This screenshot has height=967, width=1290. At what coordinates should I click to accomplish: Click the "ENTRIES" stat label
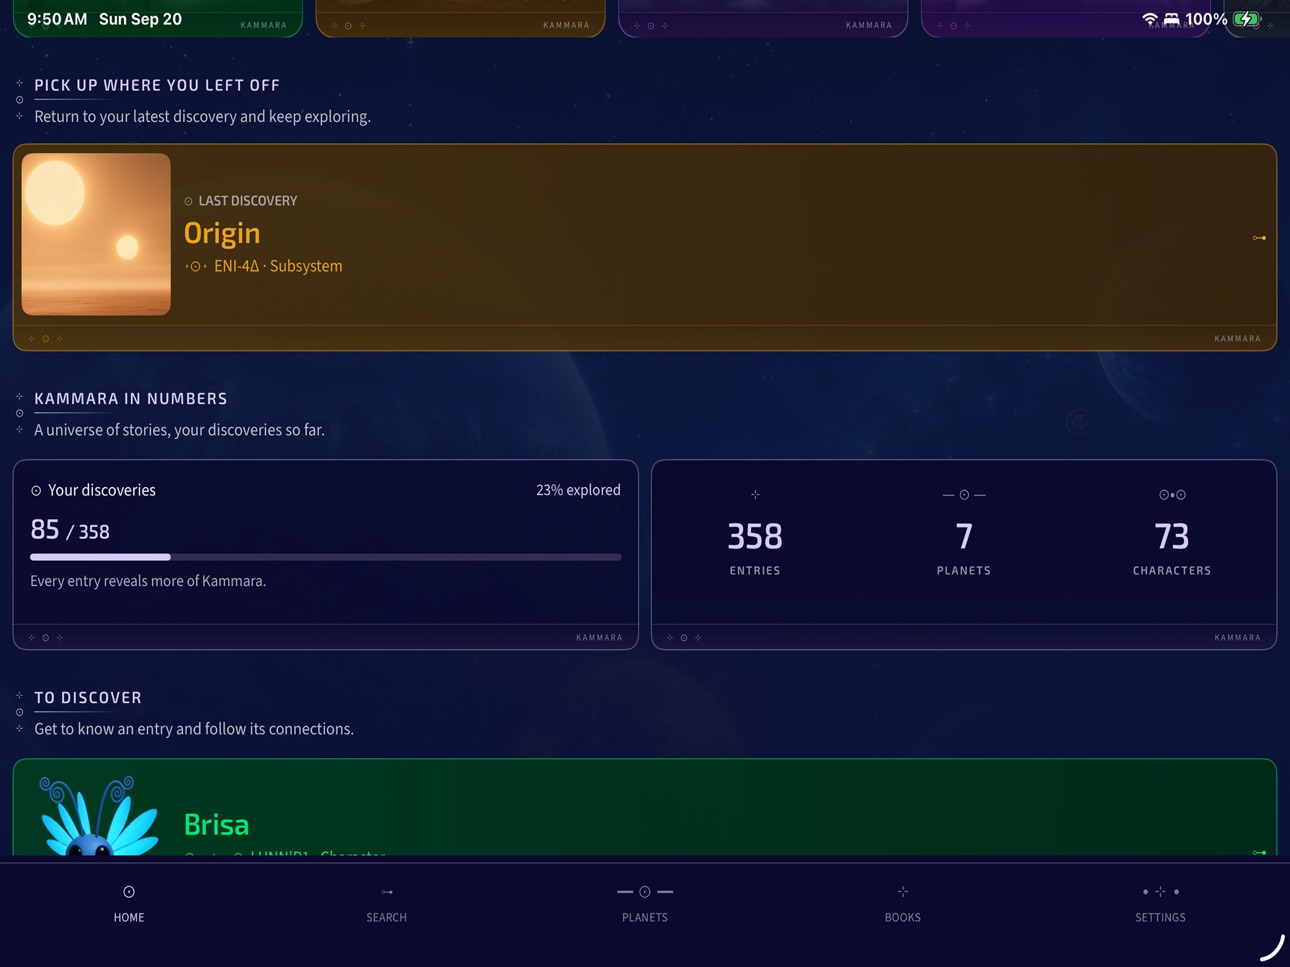coord(755,571)
